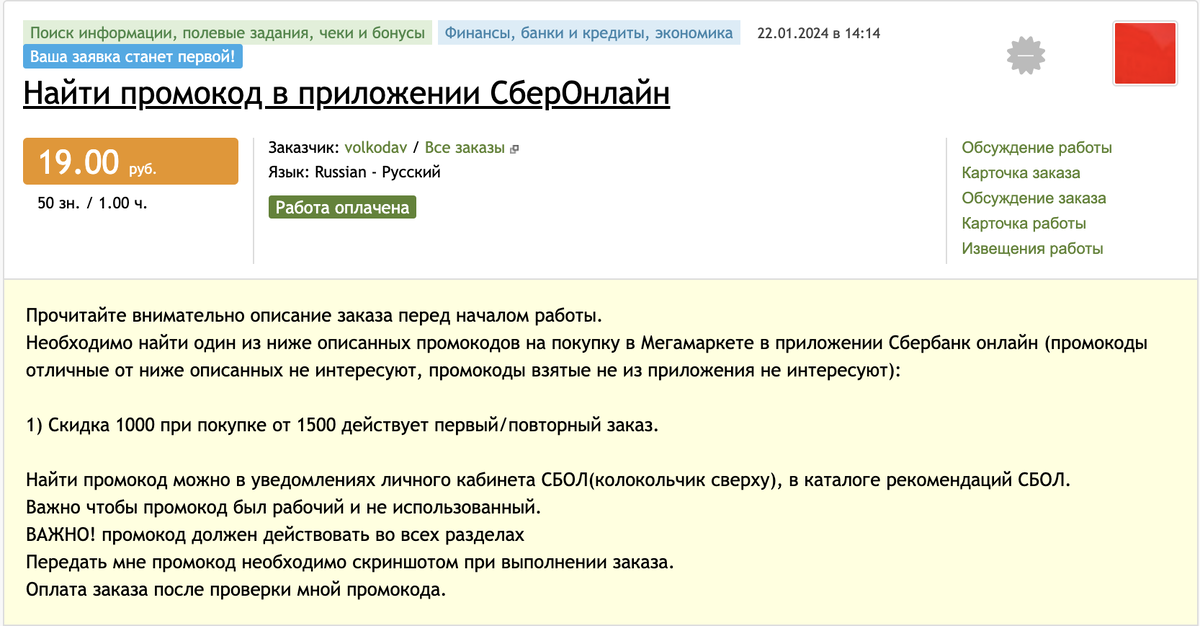This screenshot has width=1200, height=626.
Task: Click the 'Работа оплачена' status label
Action: pos(342,208)
